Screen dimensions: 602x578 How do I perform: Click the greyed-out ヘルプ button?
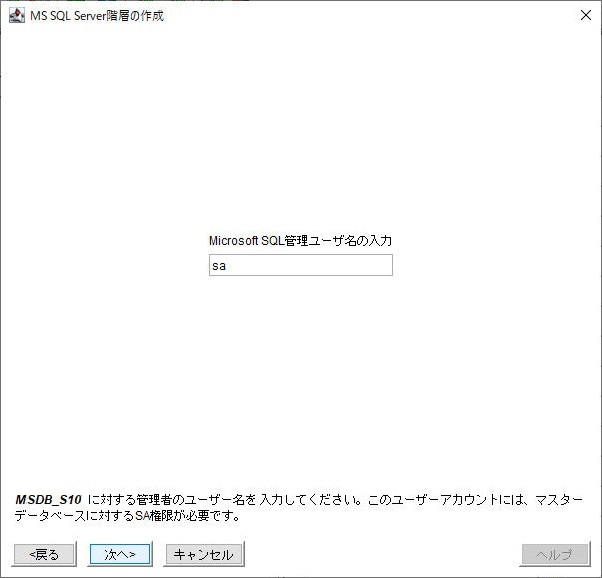tap(554, 554)
